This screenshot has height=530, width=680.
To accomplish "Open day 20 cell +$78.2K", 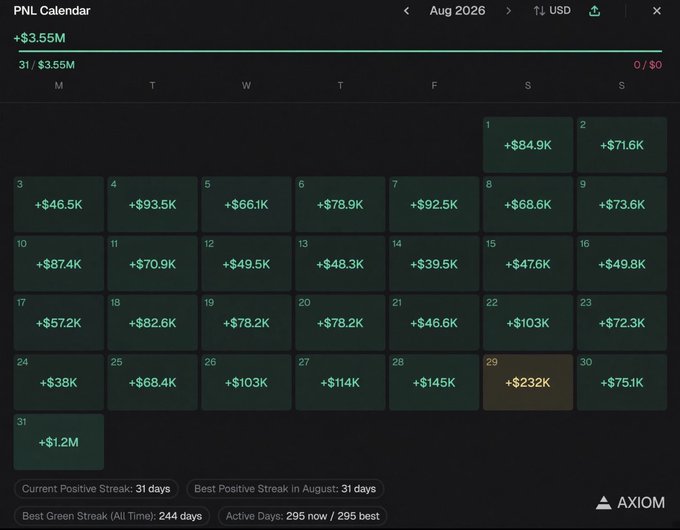I will point(340,322).
